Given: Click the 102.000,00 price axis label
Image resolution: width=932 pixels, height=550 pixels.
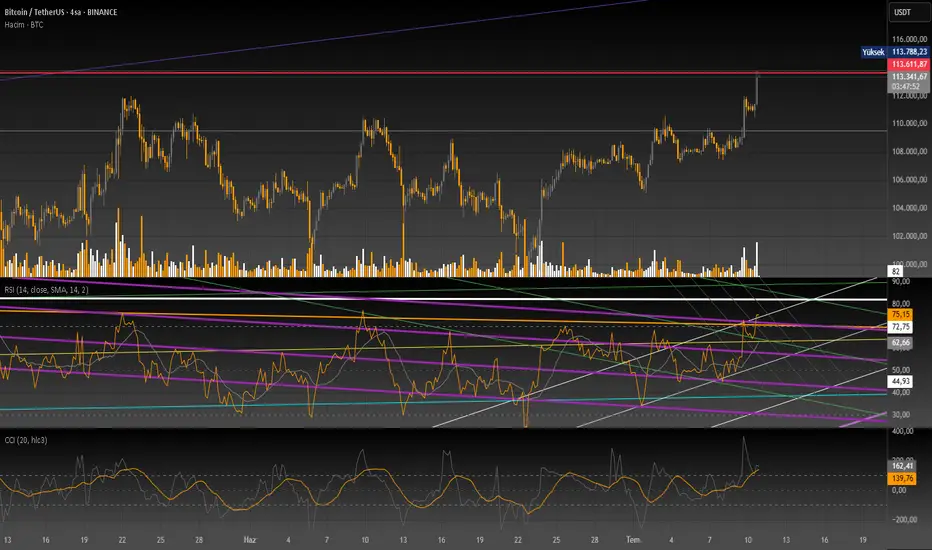Looking at the screenshot, I should 909,236.
